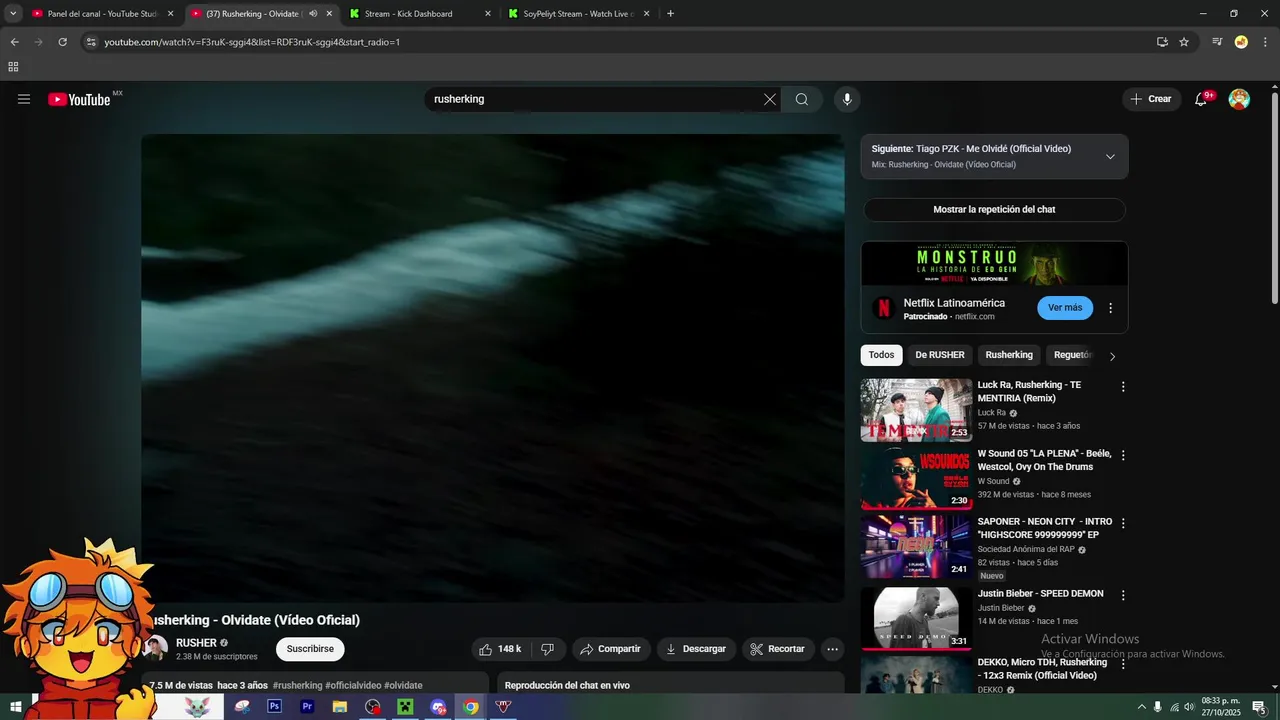1280x720 pixels.
Task: Open options for SAPONER NEON CITY video
Action: tap(1123, 523)
